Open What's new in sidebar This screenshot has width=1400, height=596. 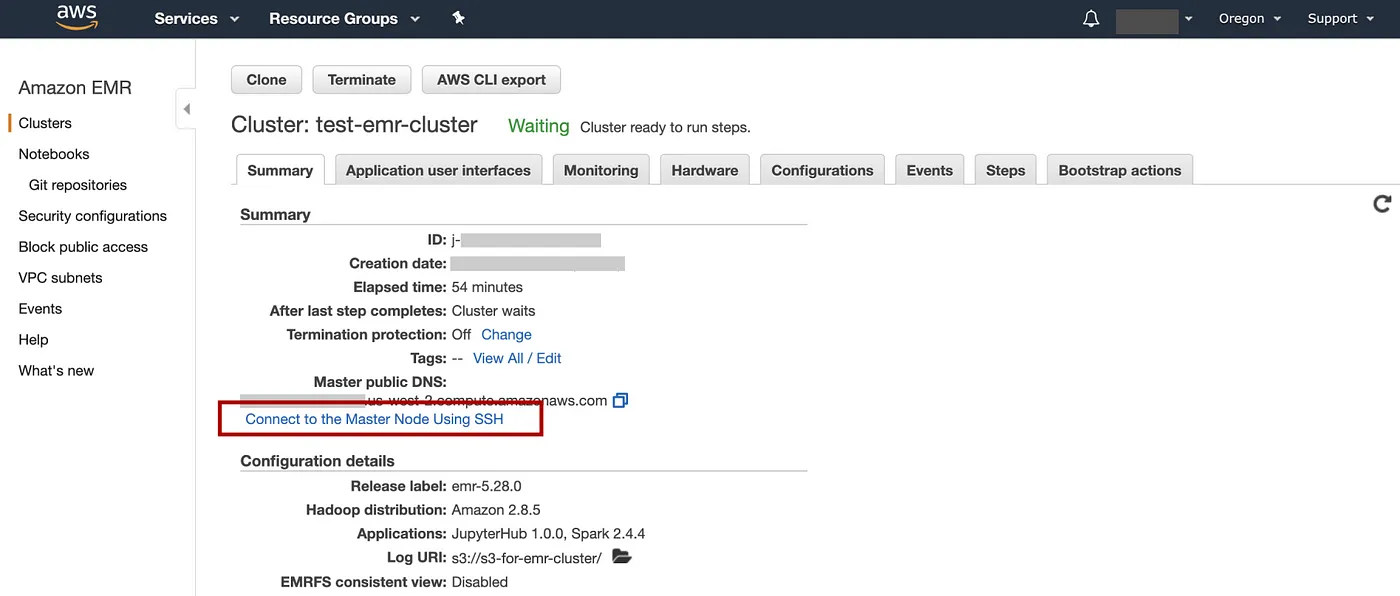56,371
